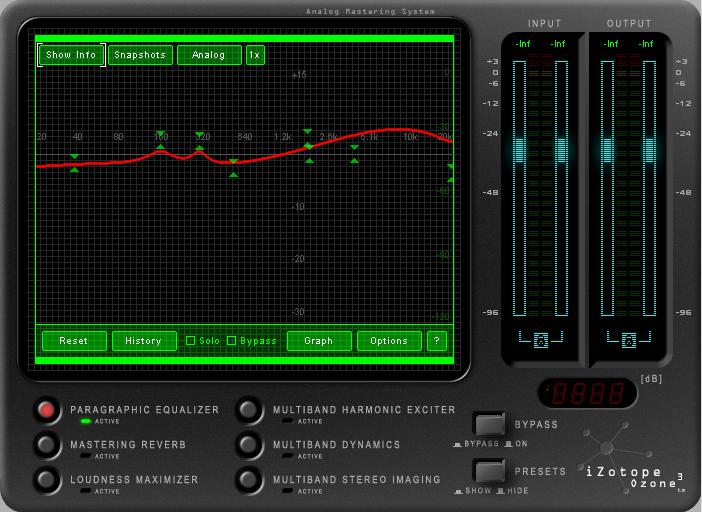
Task: Toggle the Loudness Maximizer Active LED
Action: (x=85, y=491)
